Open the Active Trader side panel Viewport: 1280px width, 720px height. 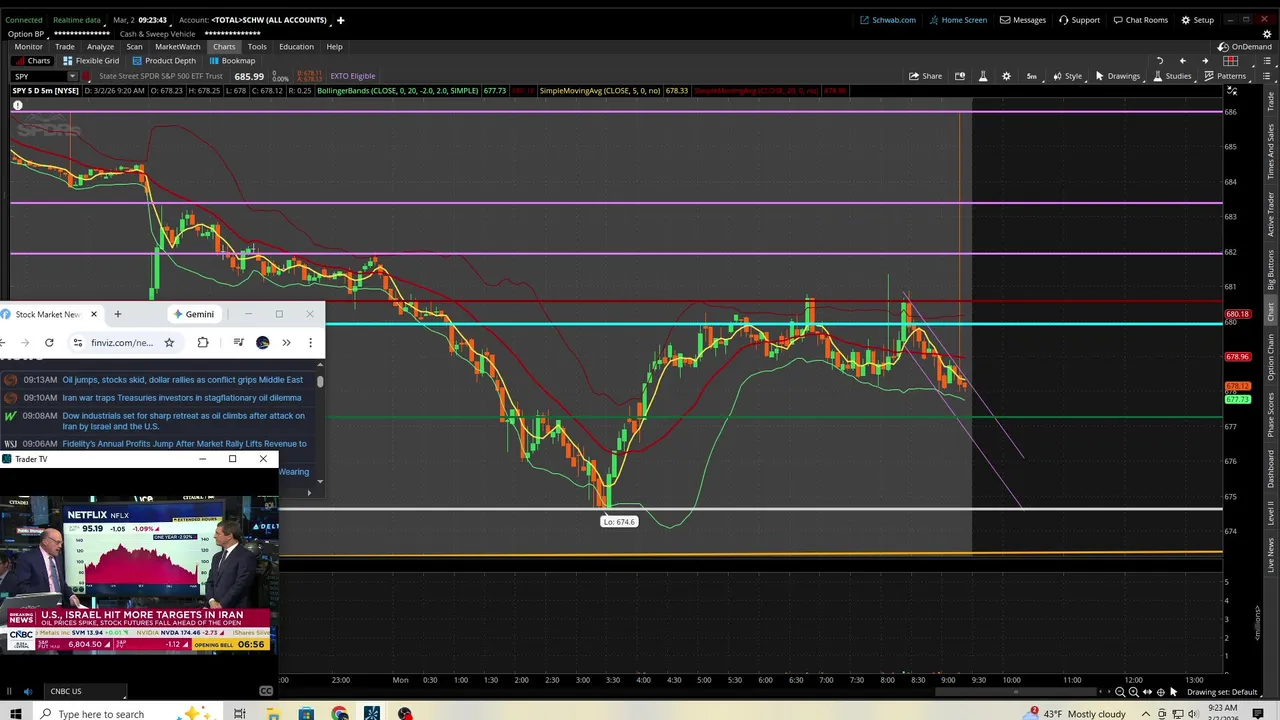(1271, 212)
